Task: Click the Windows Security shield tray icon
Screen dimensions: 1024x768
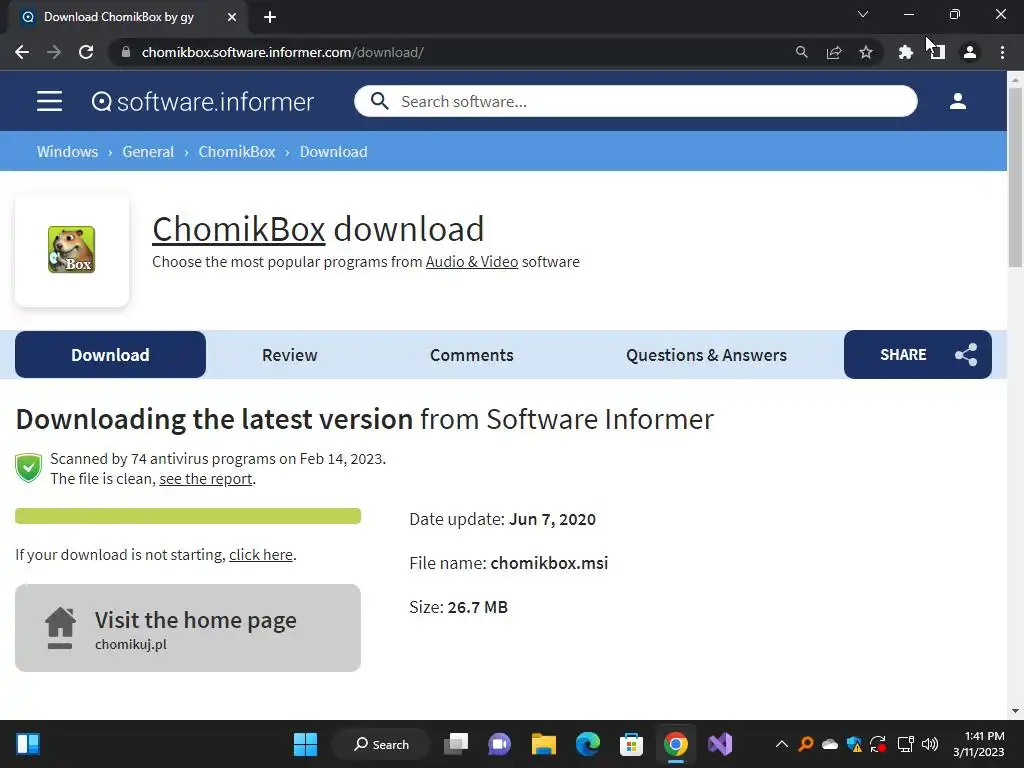Action: click(x=854, y=744)
